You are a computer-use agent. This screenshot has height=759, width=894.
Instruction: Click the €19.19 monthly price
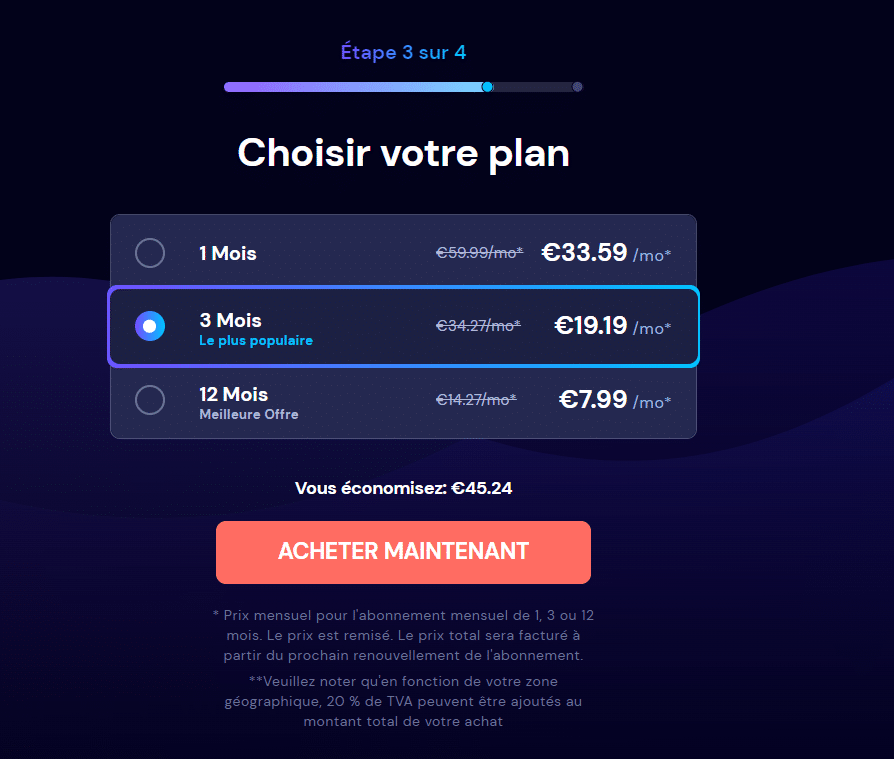[x=592, y=326]
